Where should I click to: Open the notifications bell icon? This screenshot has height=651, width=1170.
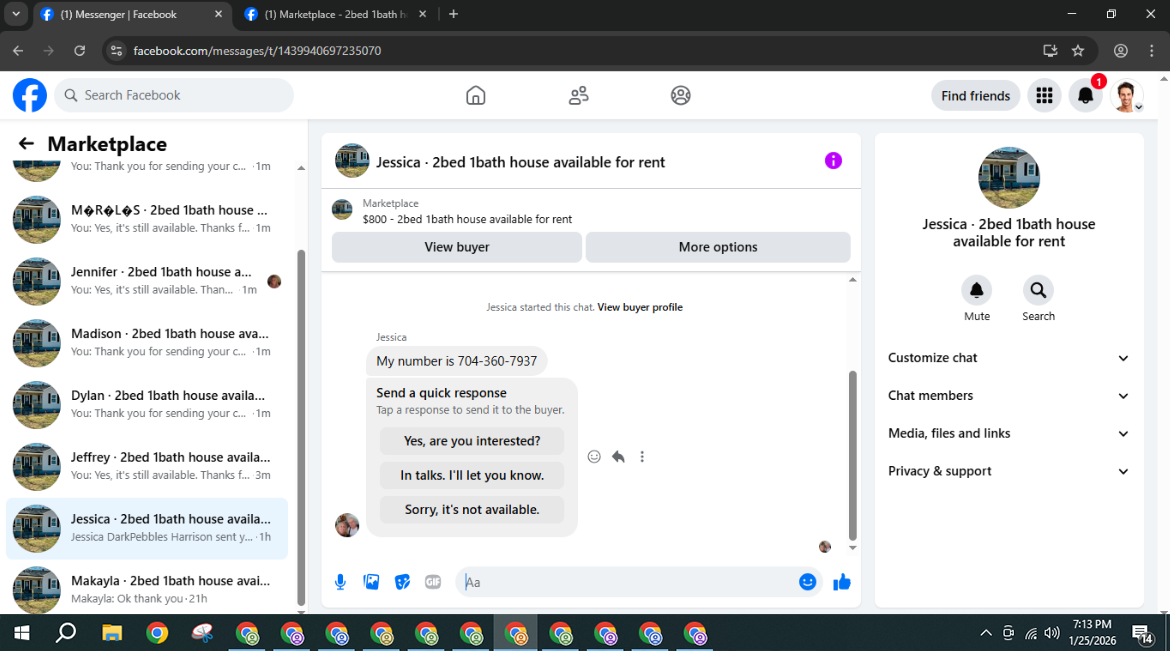[x=1086, y=96]
